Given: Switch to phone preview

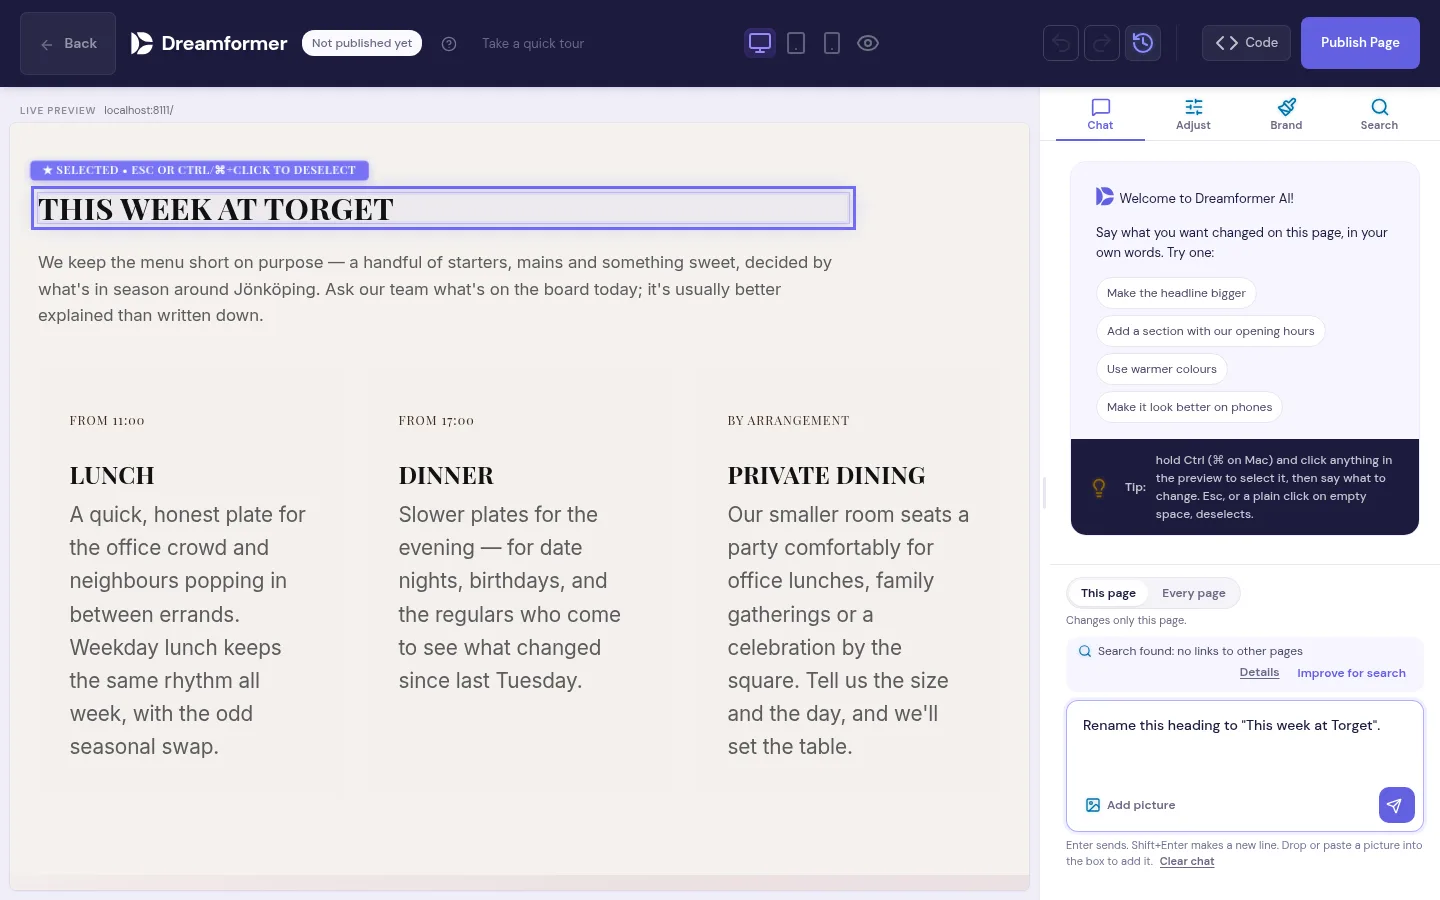Looking at the screenshot, I should tap(832, 43).
